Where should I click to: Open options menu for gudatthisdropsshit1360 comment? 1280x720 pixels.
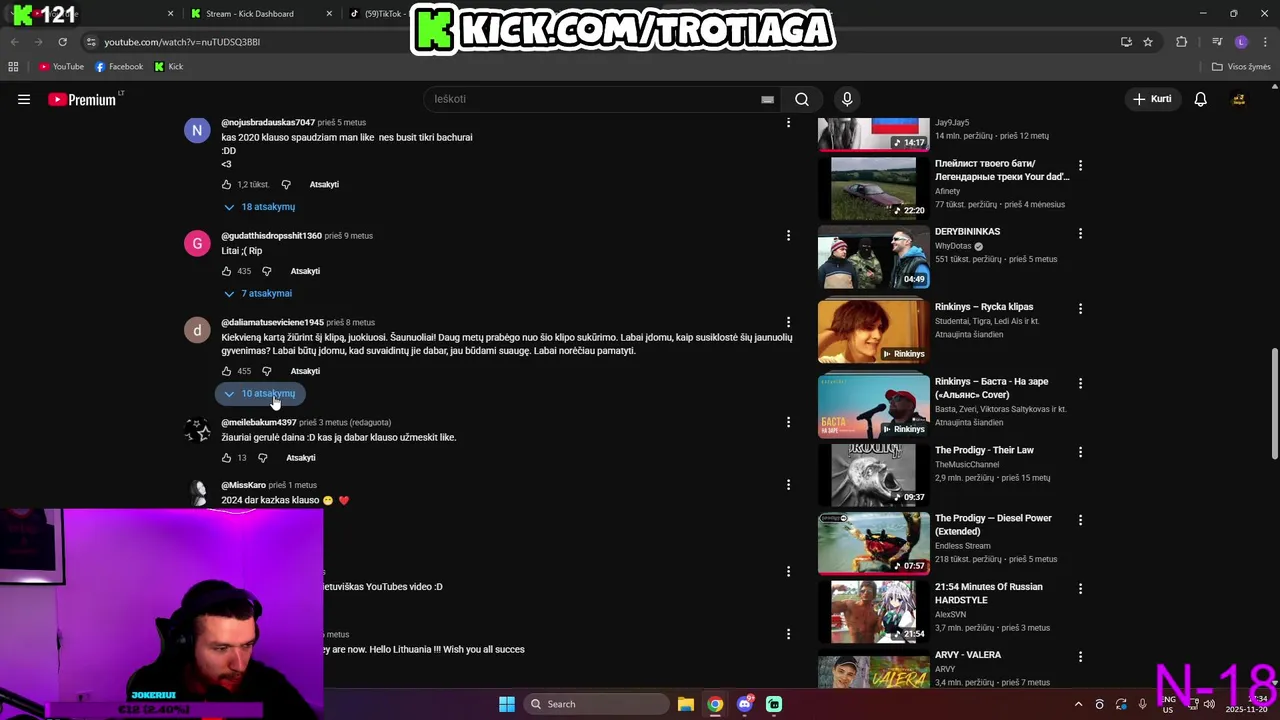click(x=788, y=235)
